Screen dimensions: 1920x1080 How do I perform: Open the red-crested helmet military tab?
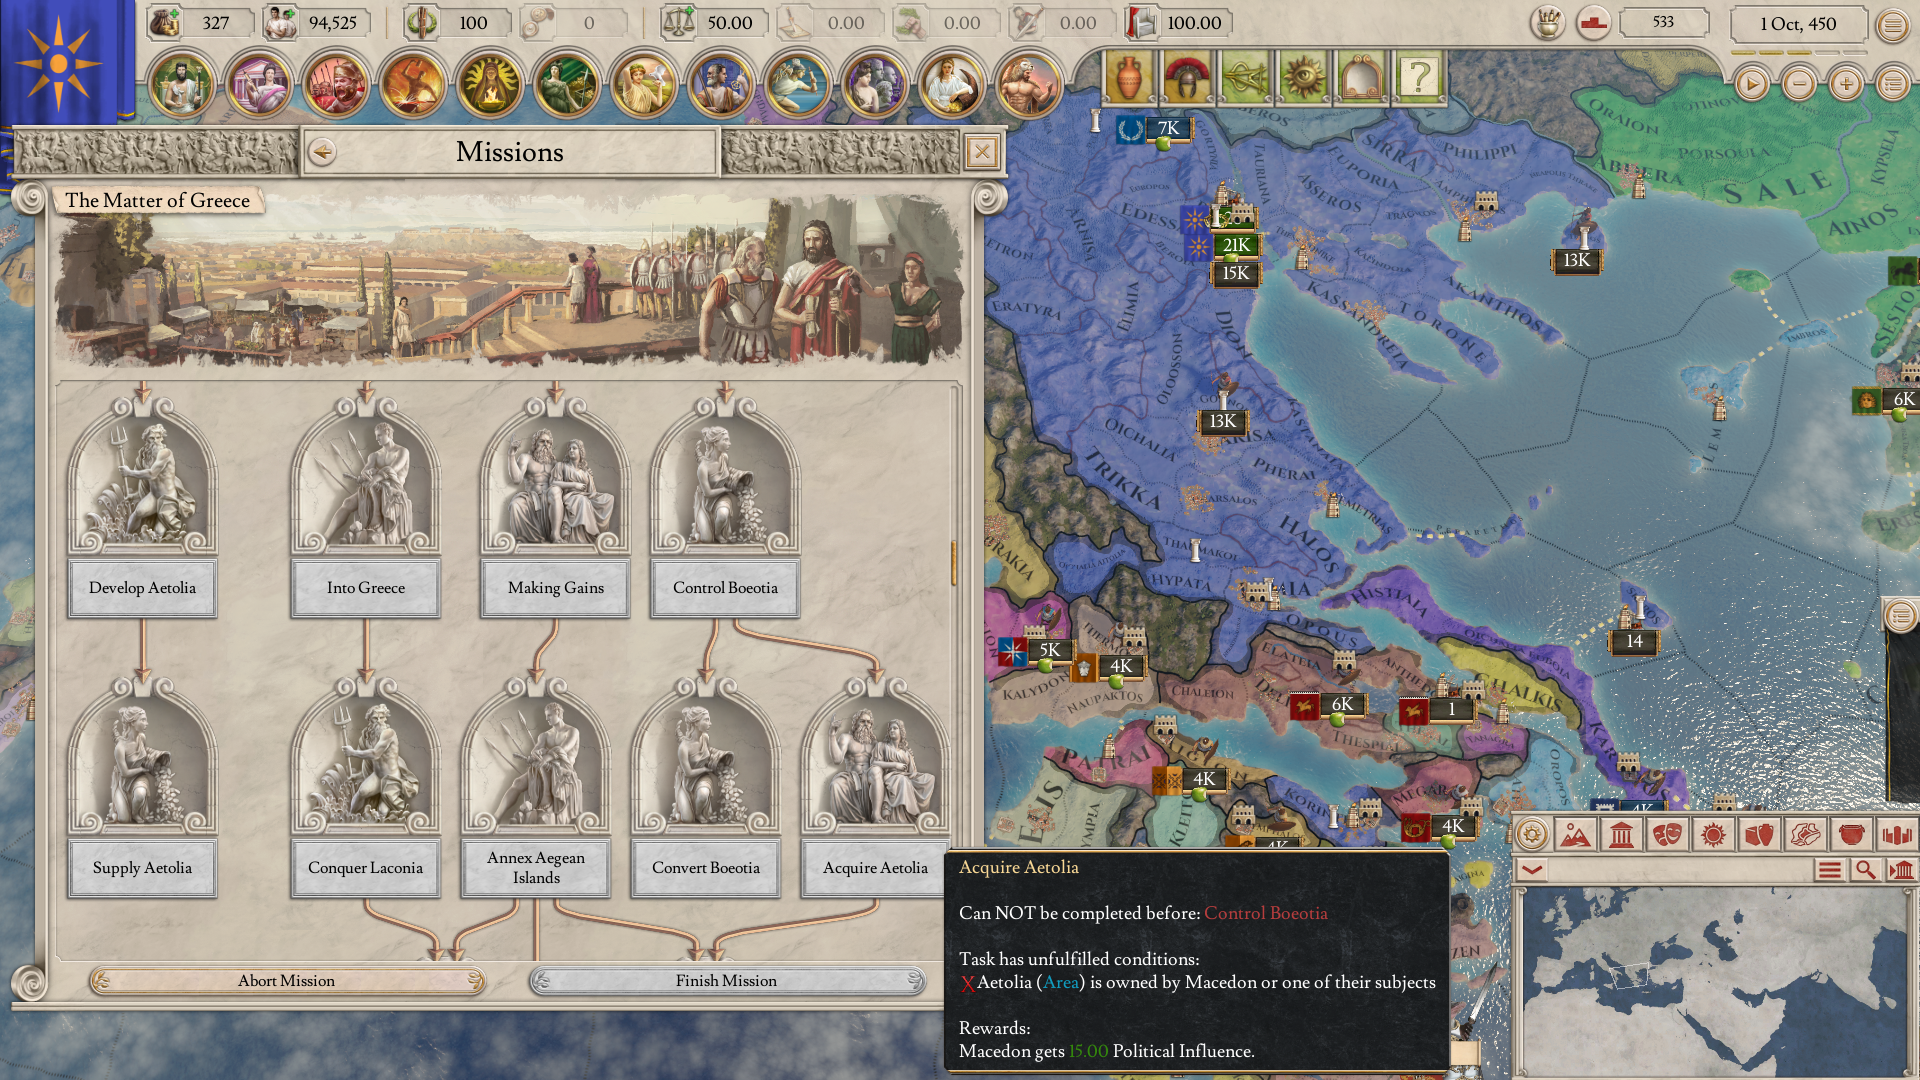tap(1187, 77)
